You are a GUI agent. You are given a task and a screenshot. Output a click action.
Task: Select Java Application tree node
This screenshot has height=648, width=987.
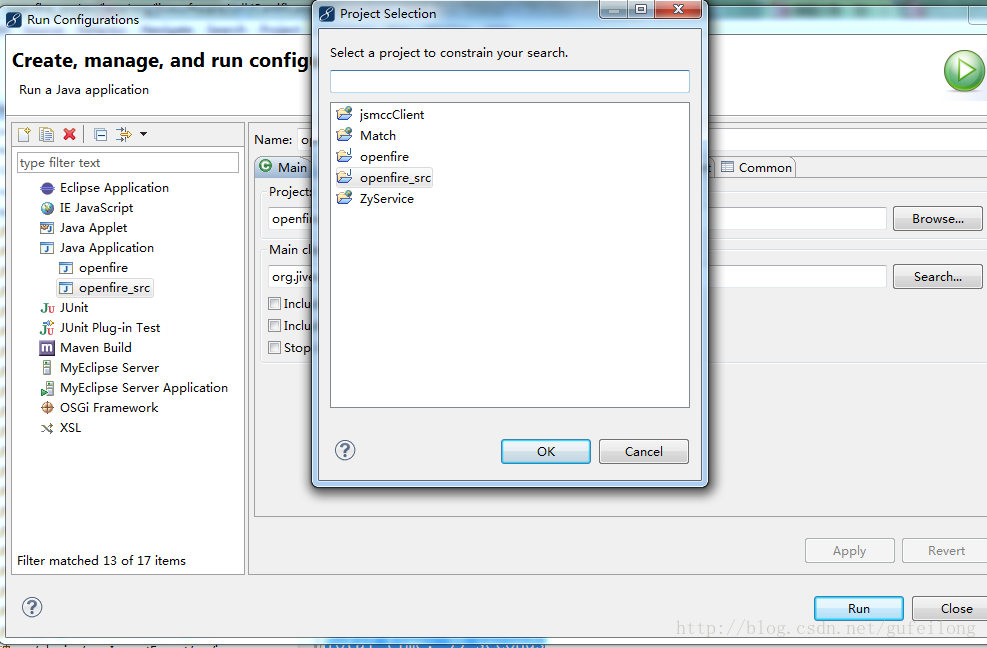point(106,248)
